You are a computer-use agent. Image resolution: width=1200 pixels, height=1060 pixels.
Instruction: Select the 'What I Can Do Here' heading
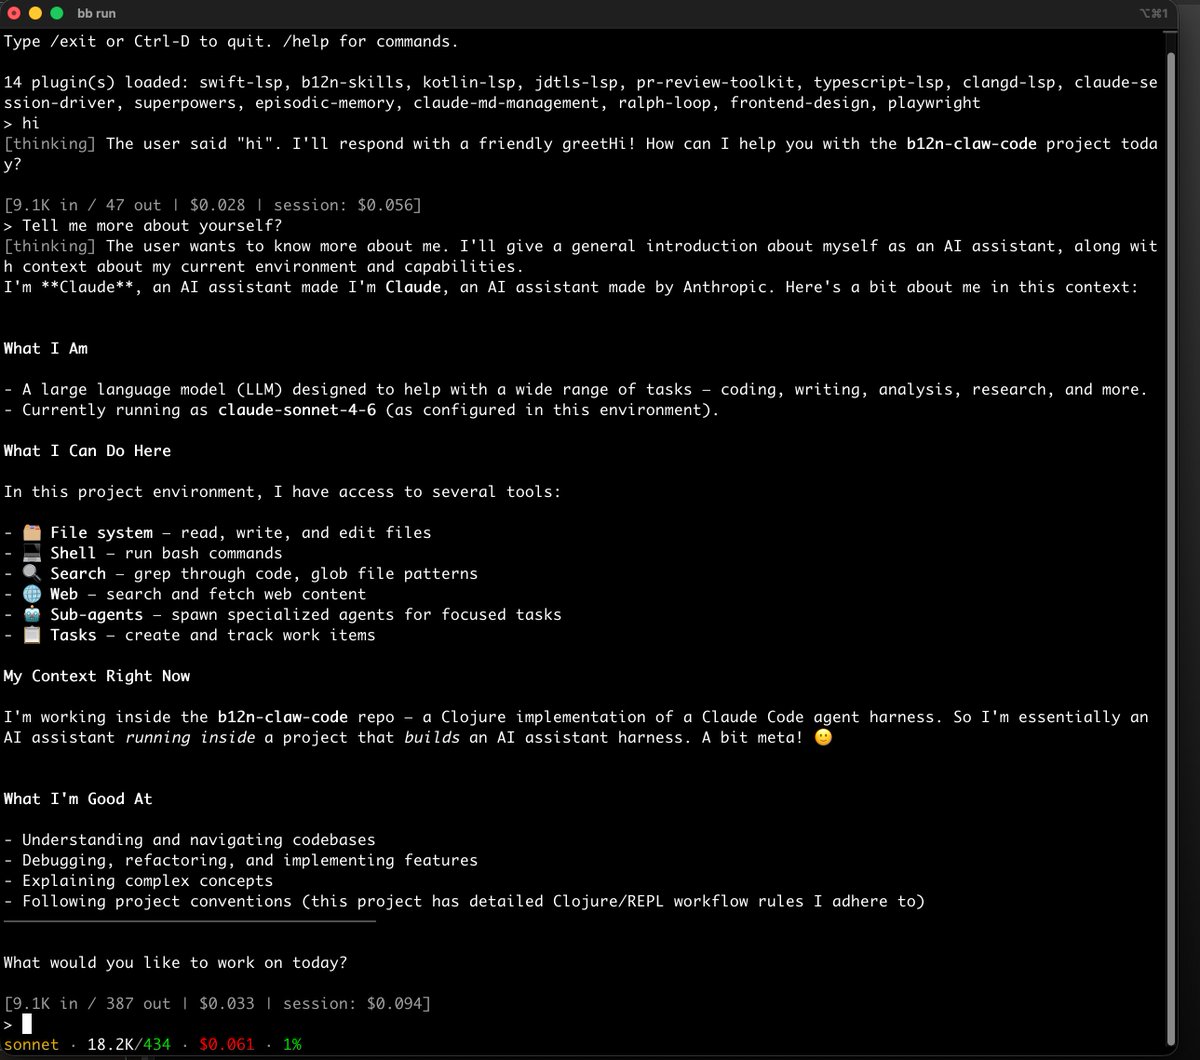click(87, 451)
